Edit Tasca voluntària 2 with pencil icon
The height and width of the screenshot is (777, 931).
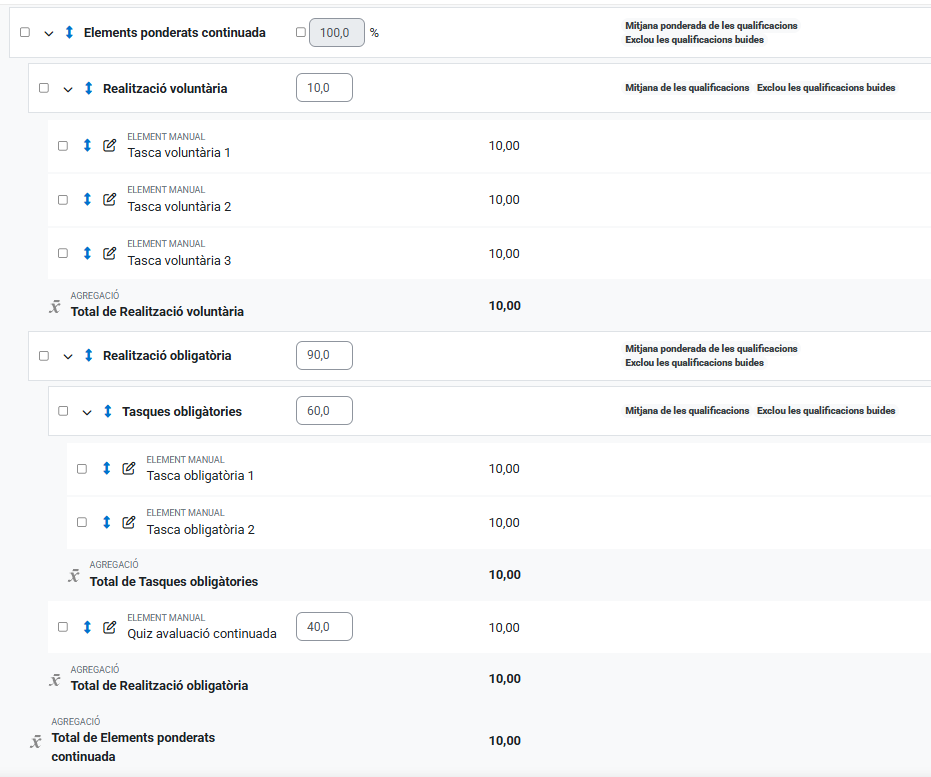click(110, 199)
